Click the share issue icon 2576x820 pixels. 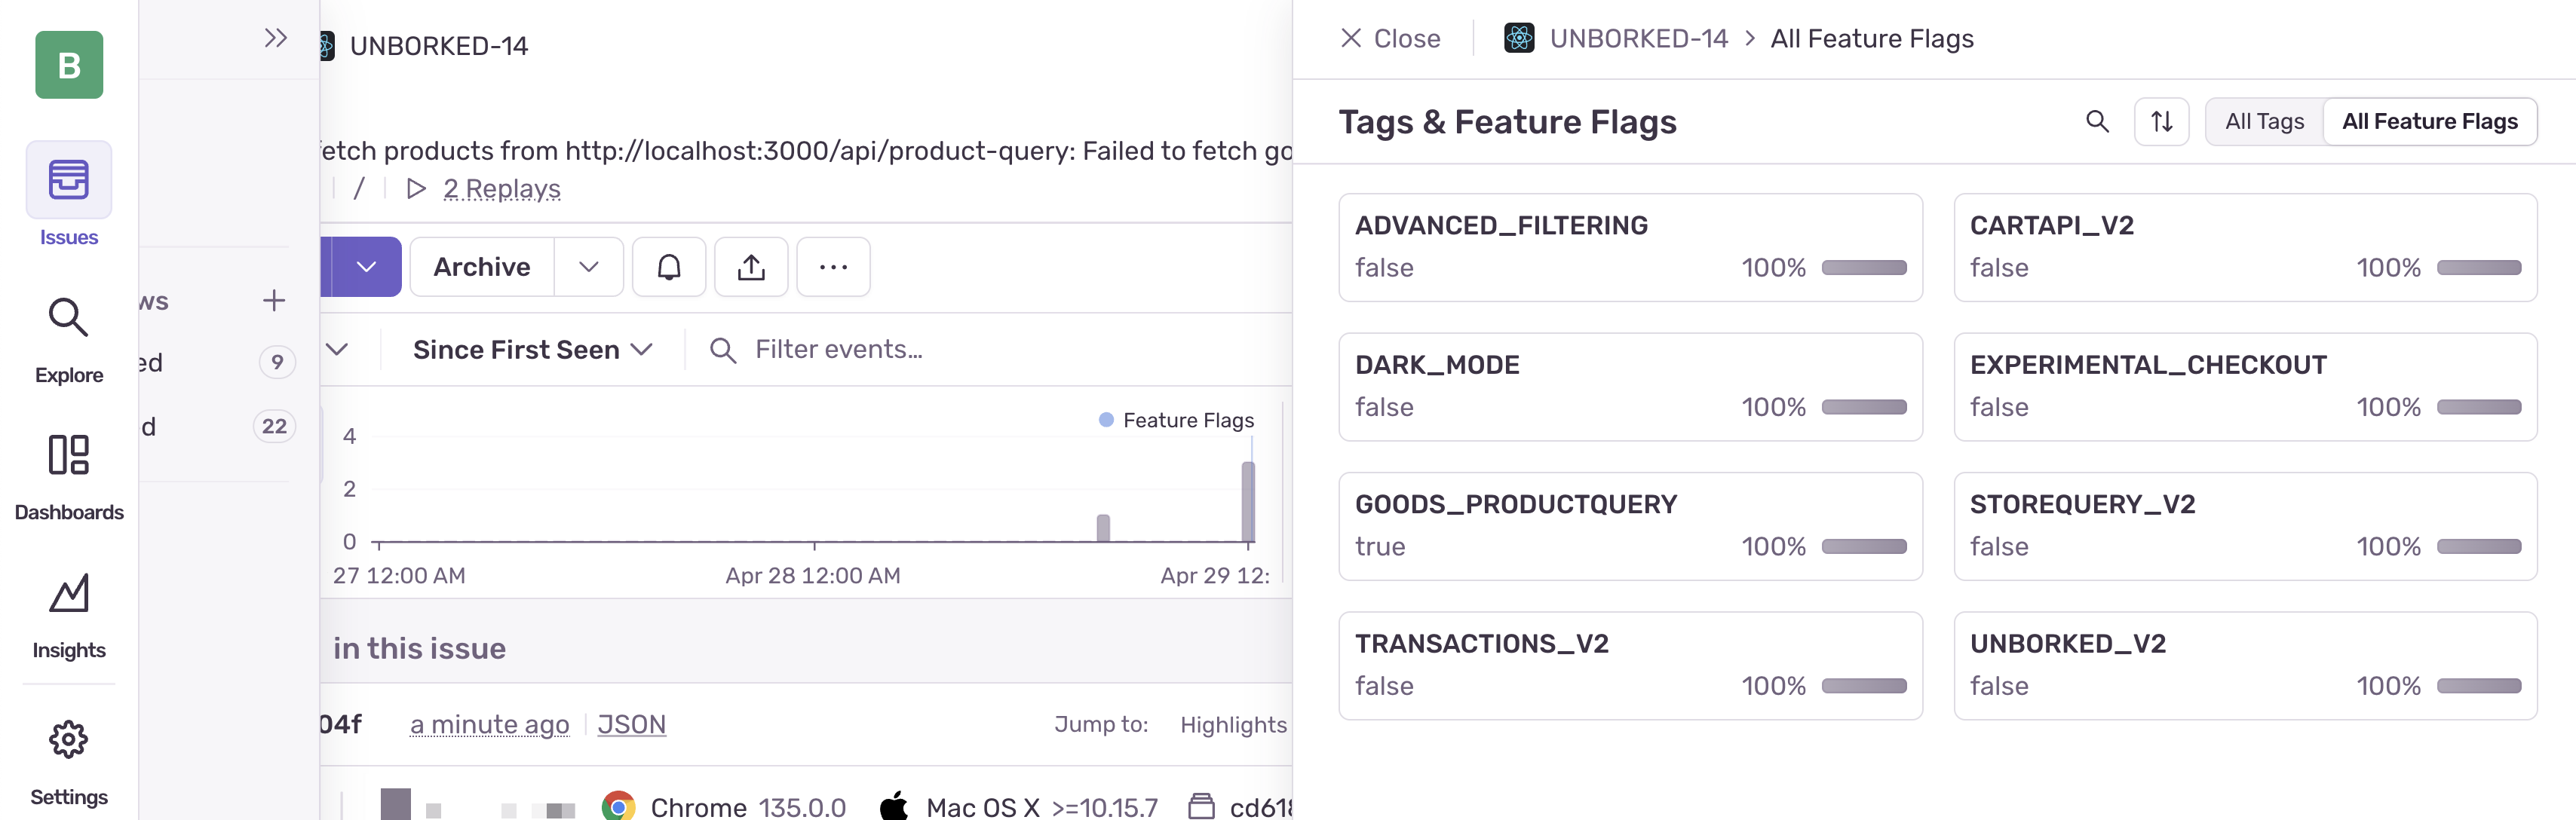pyautogui.click(x=751, y=267)
